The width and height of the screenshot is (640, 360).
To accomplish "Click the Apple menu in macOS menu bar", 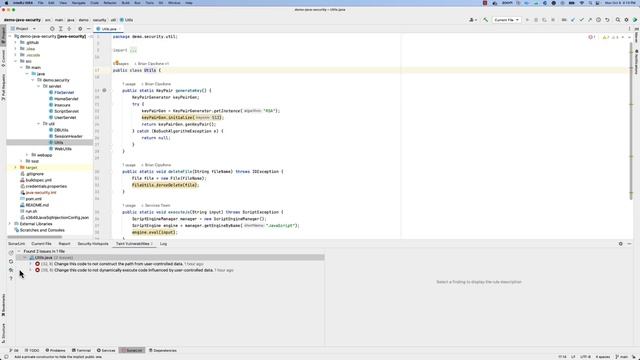I will [6, 3].
